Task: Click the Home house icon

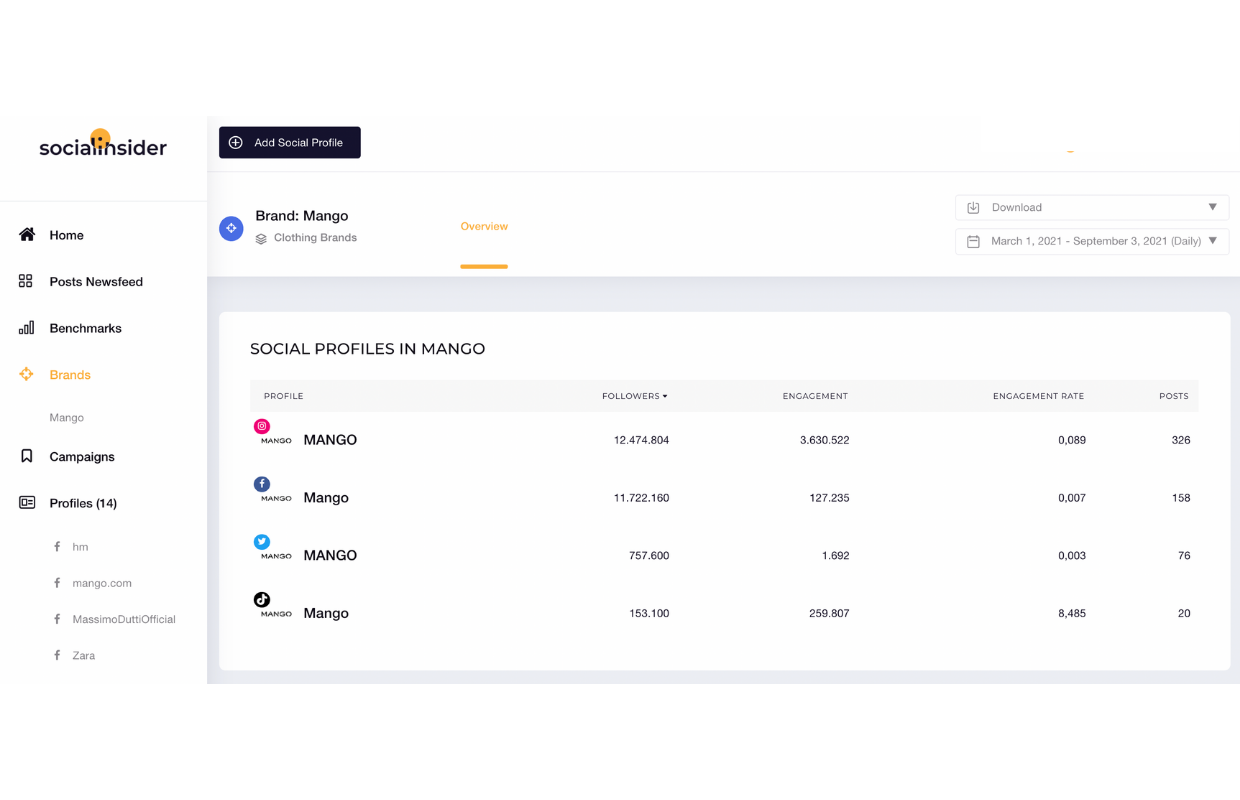Action: tap(27, 235)
